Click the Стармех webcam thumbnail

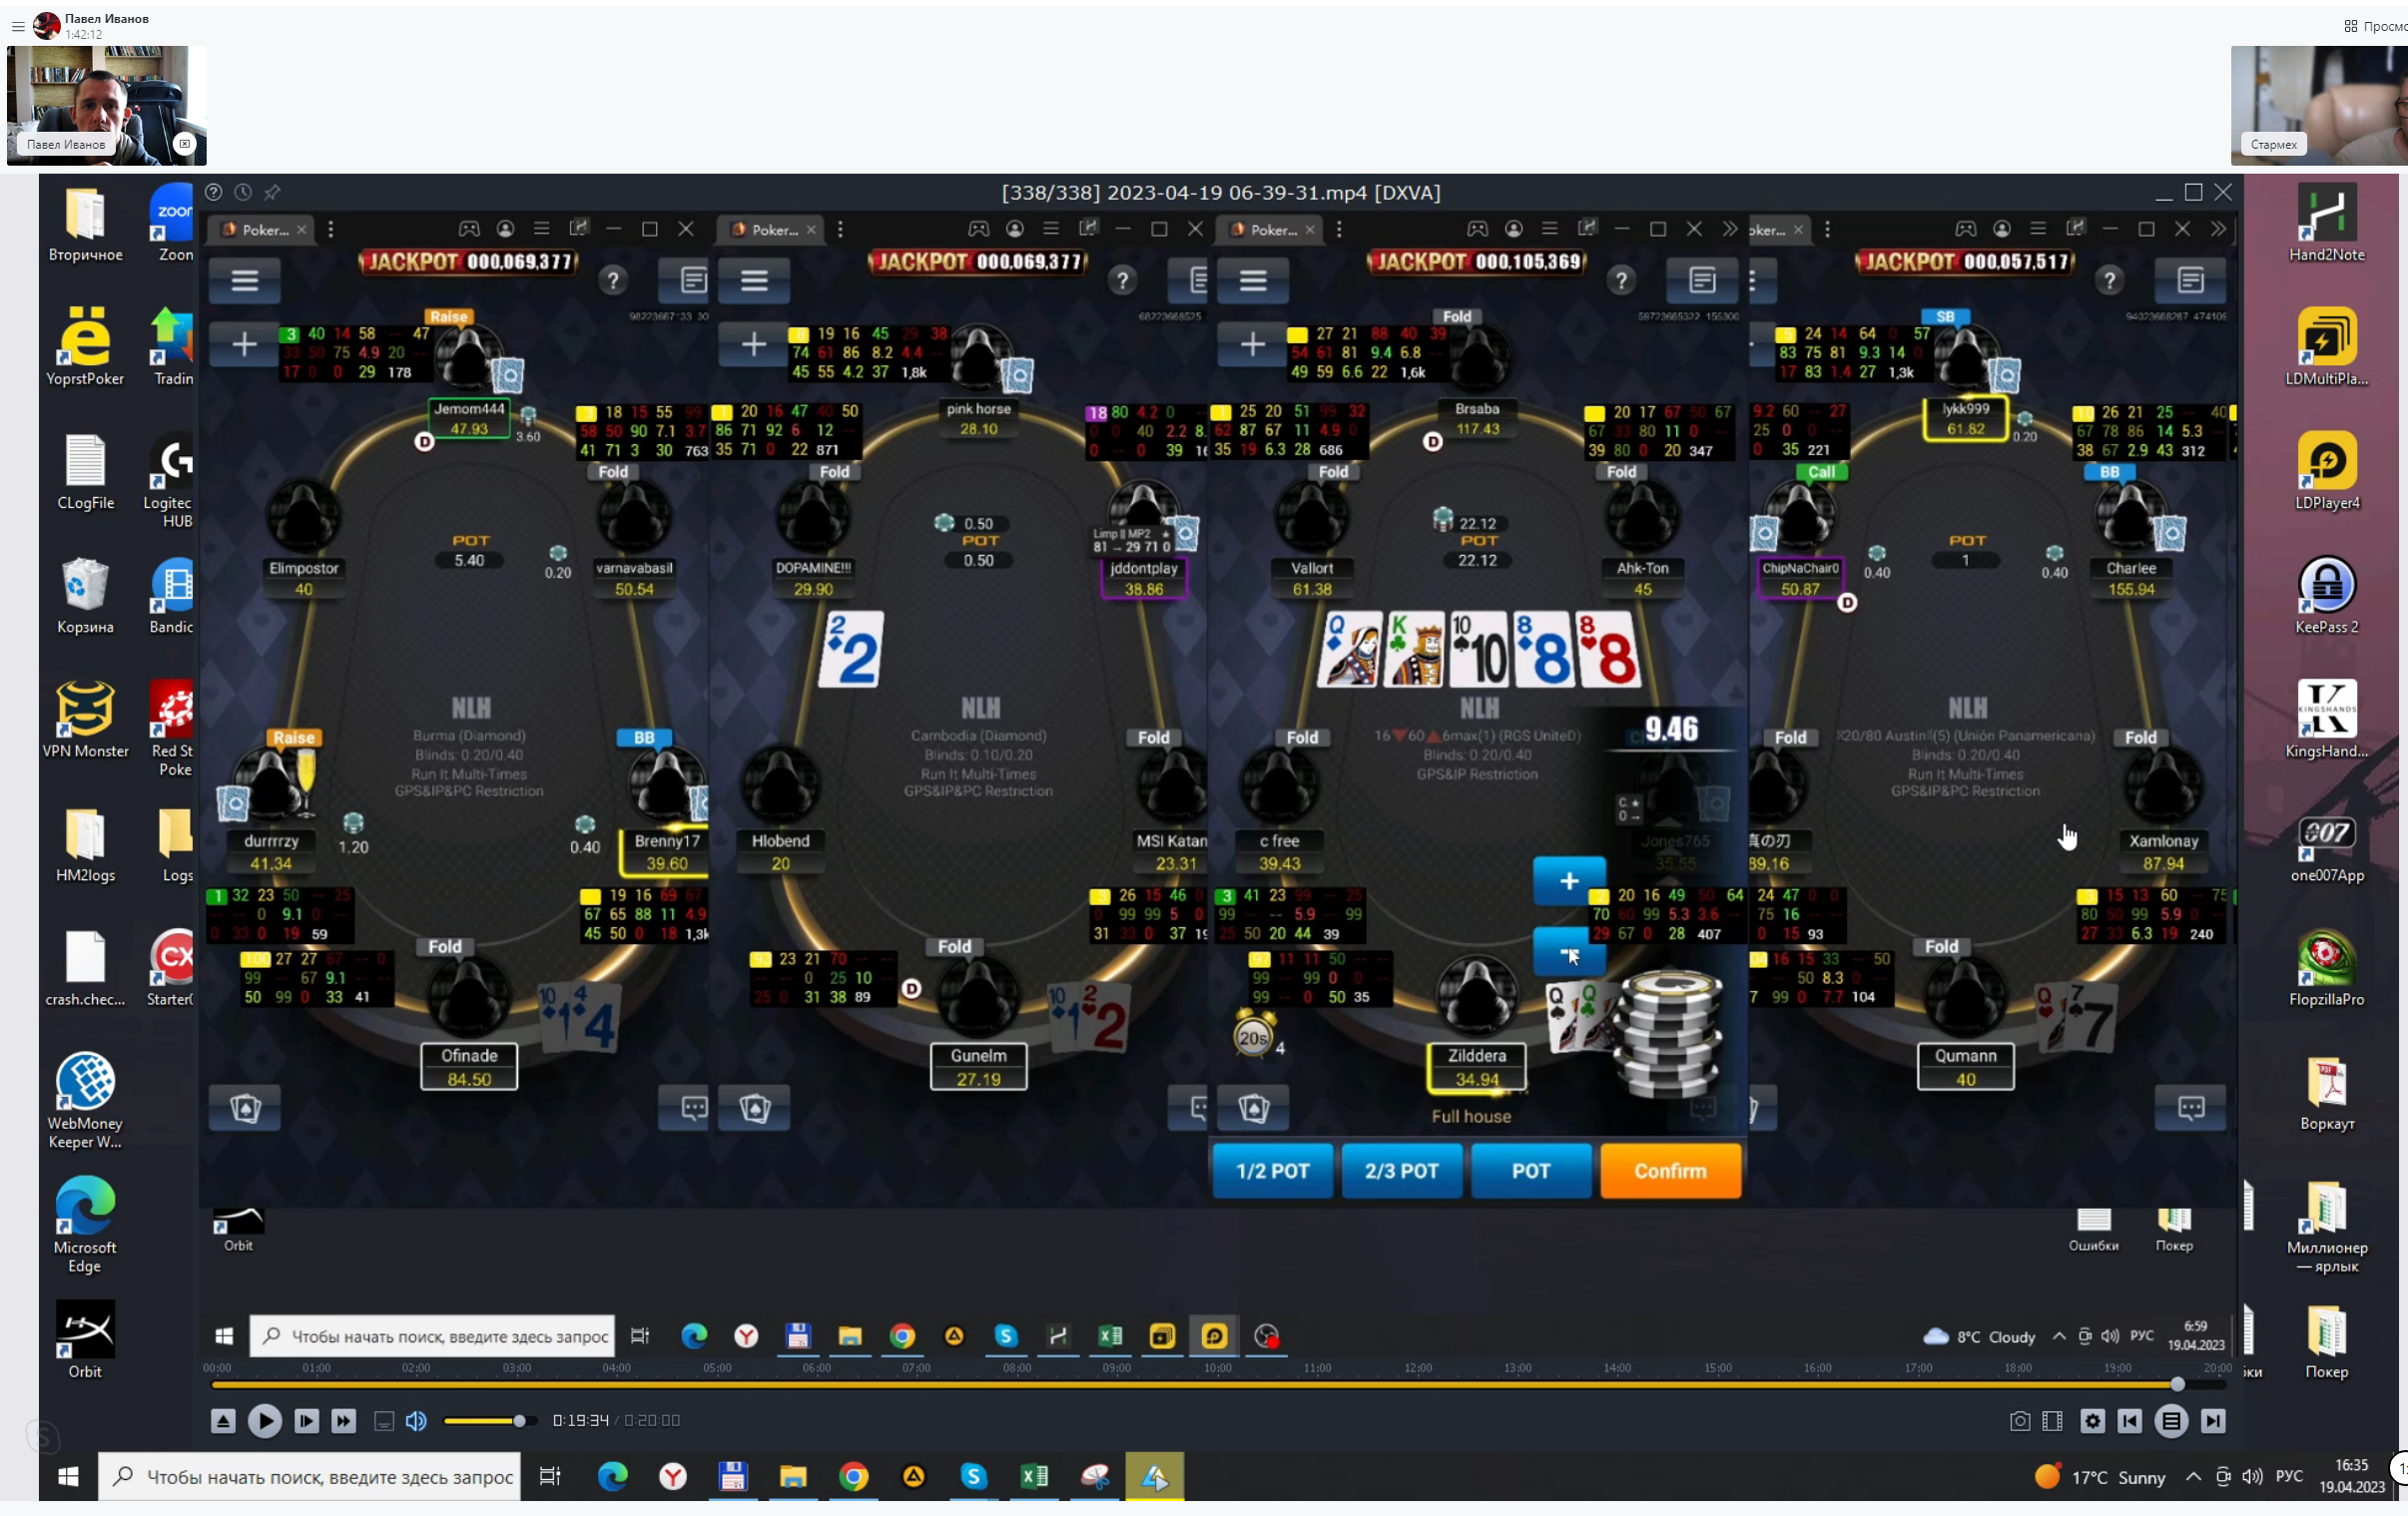point(2319,105)
